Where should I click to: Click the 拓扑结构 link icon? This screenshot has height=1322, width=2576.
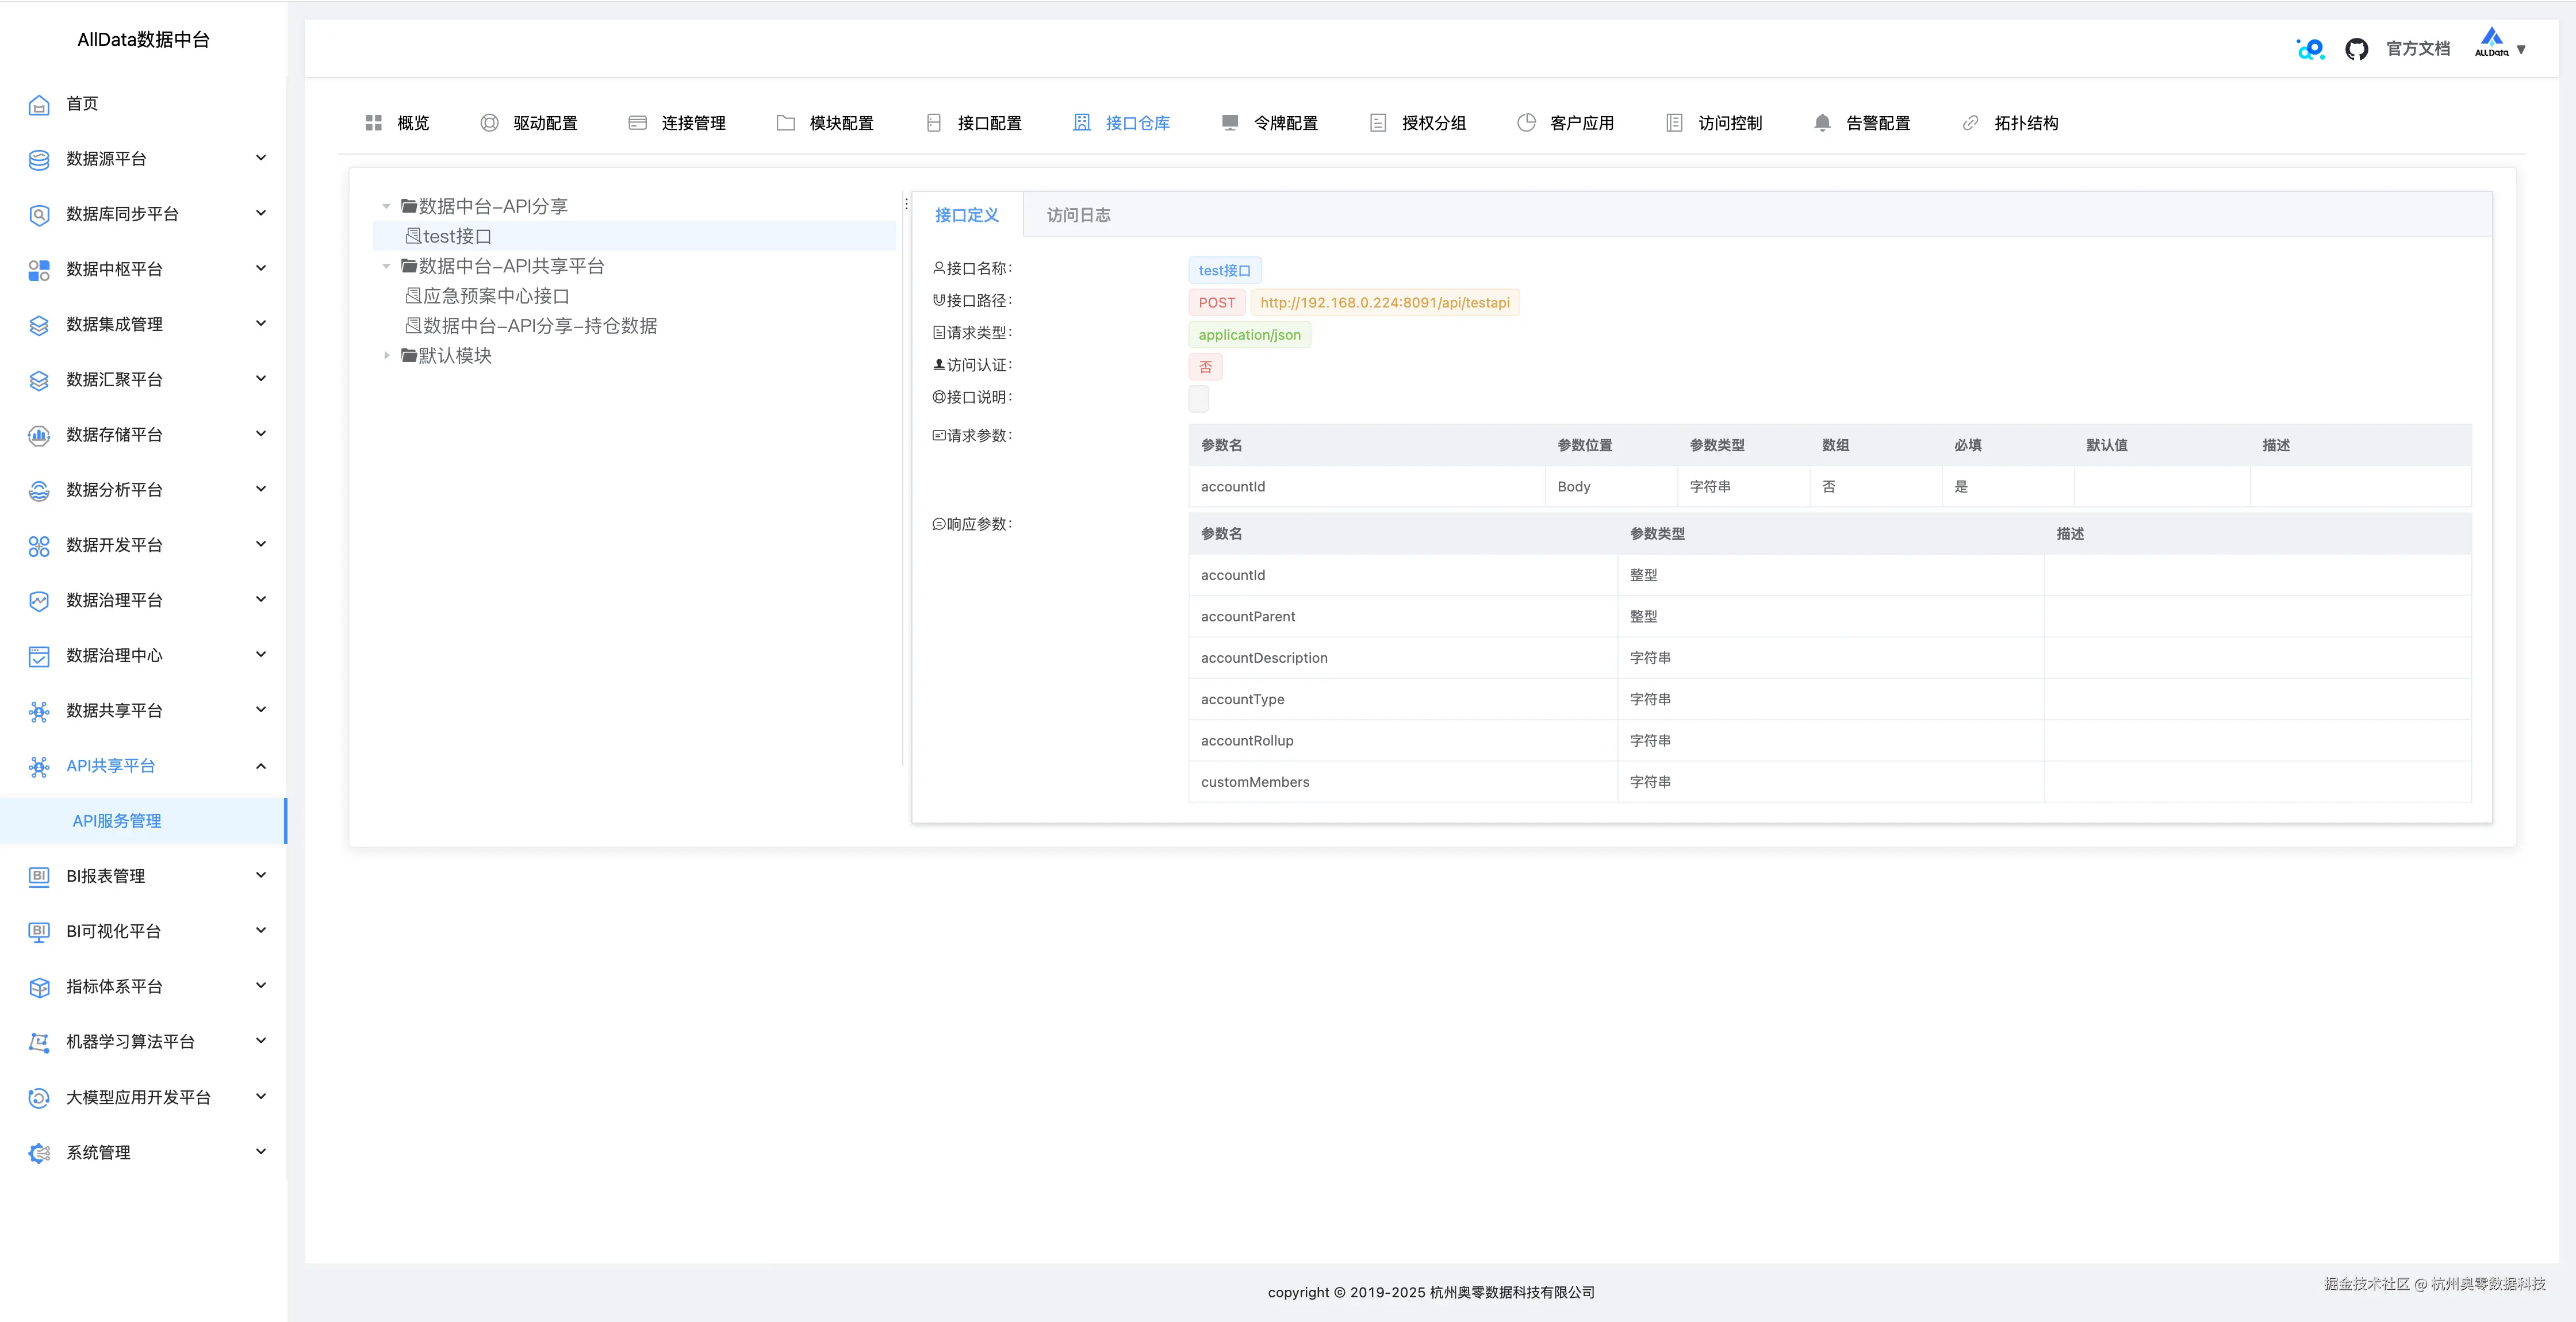click(1970, 123)
